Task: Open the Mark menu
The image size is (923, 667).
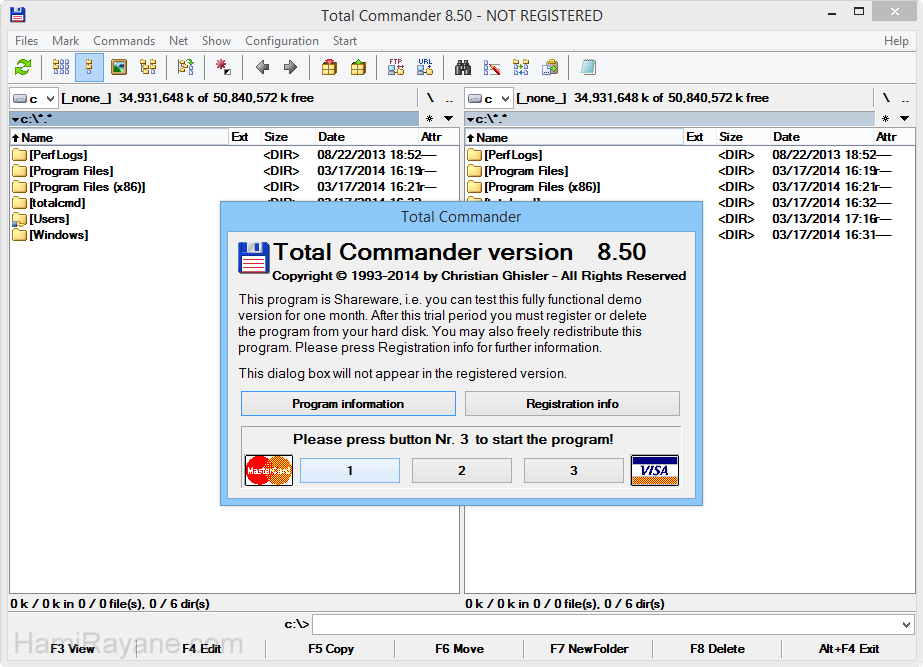Action: [x=65, y=41]
